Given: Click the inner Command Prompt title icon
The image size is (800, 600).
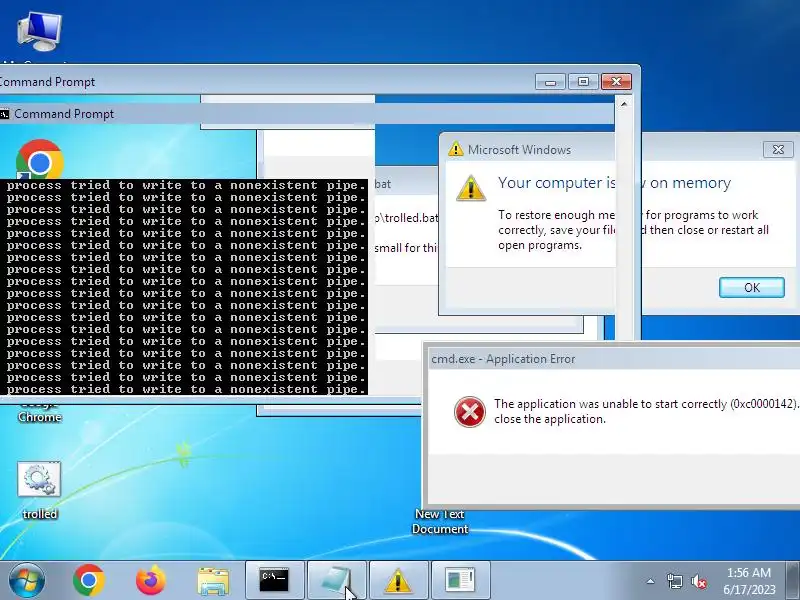Looking at the screenshot, I should [x=5, y=114].
